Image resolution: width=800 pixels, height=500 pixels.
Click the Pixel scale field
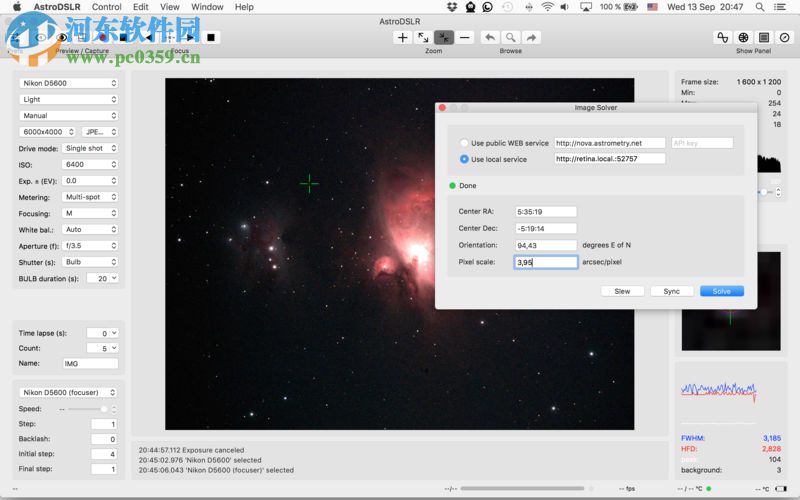[546, 262]
